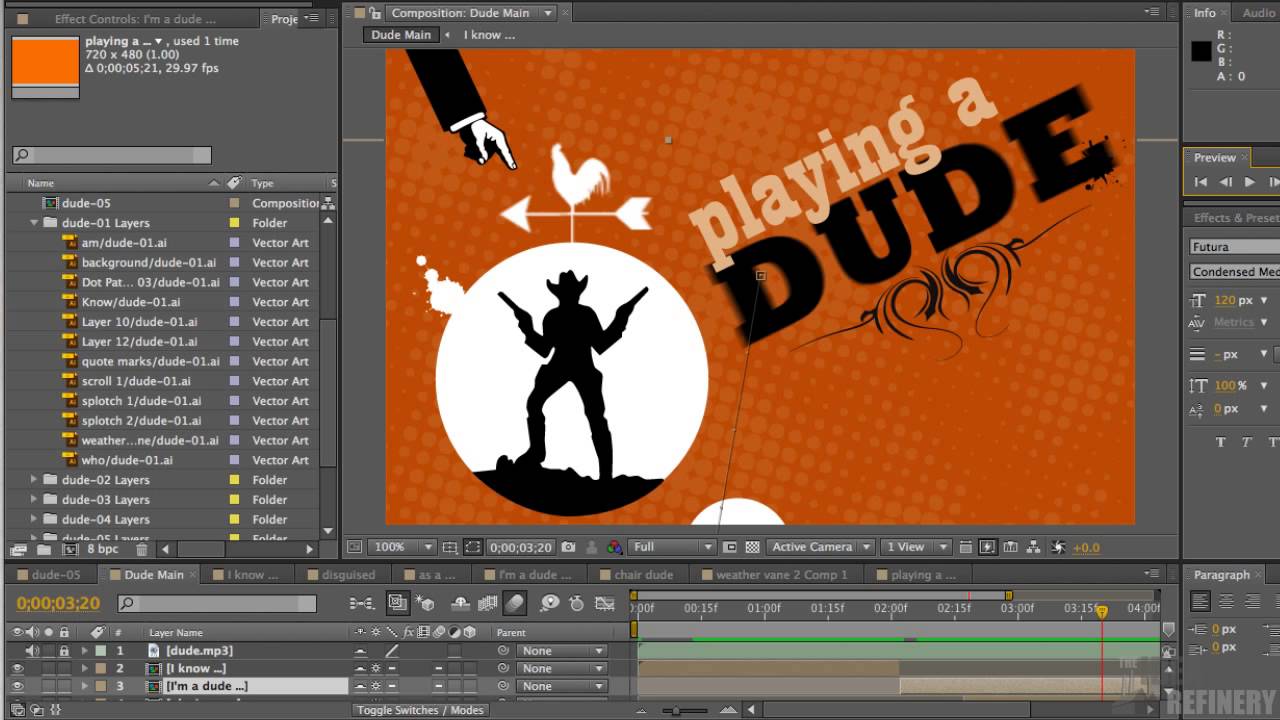Toggle shy switch on [I know ...] layer
Image resolution: width=1280 pixels, height=720 pixels.
(x=360, y=668)
